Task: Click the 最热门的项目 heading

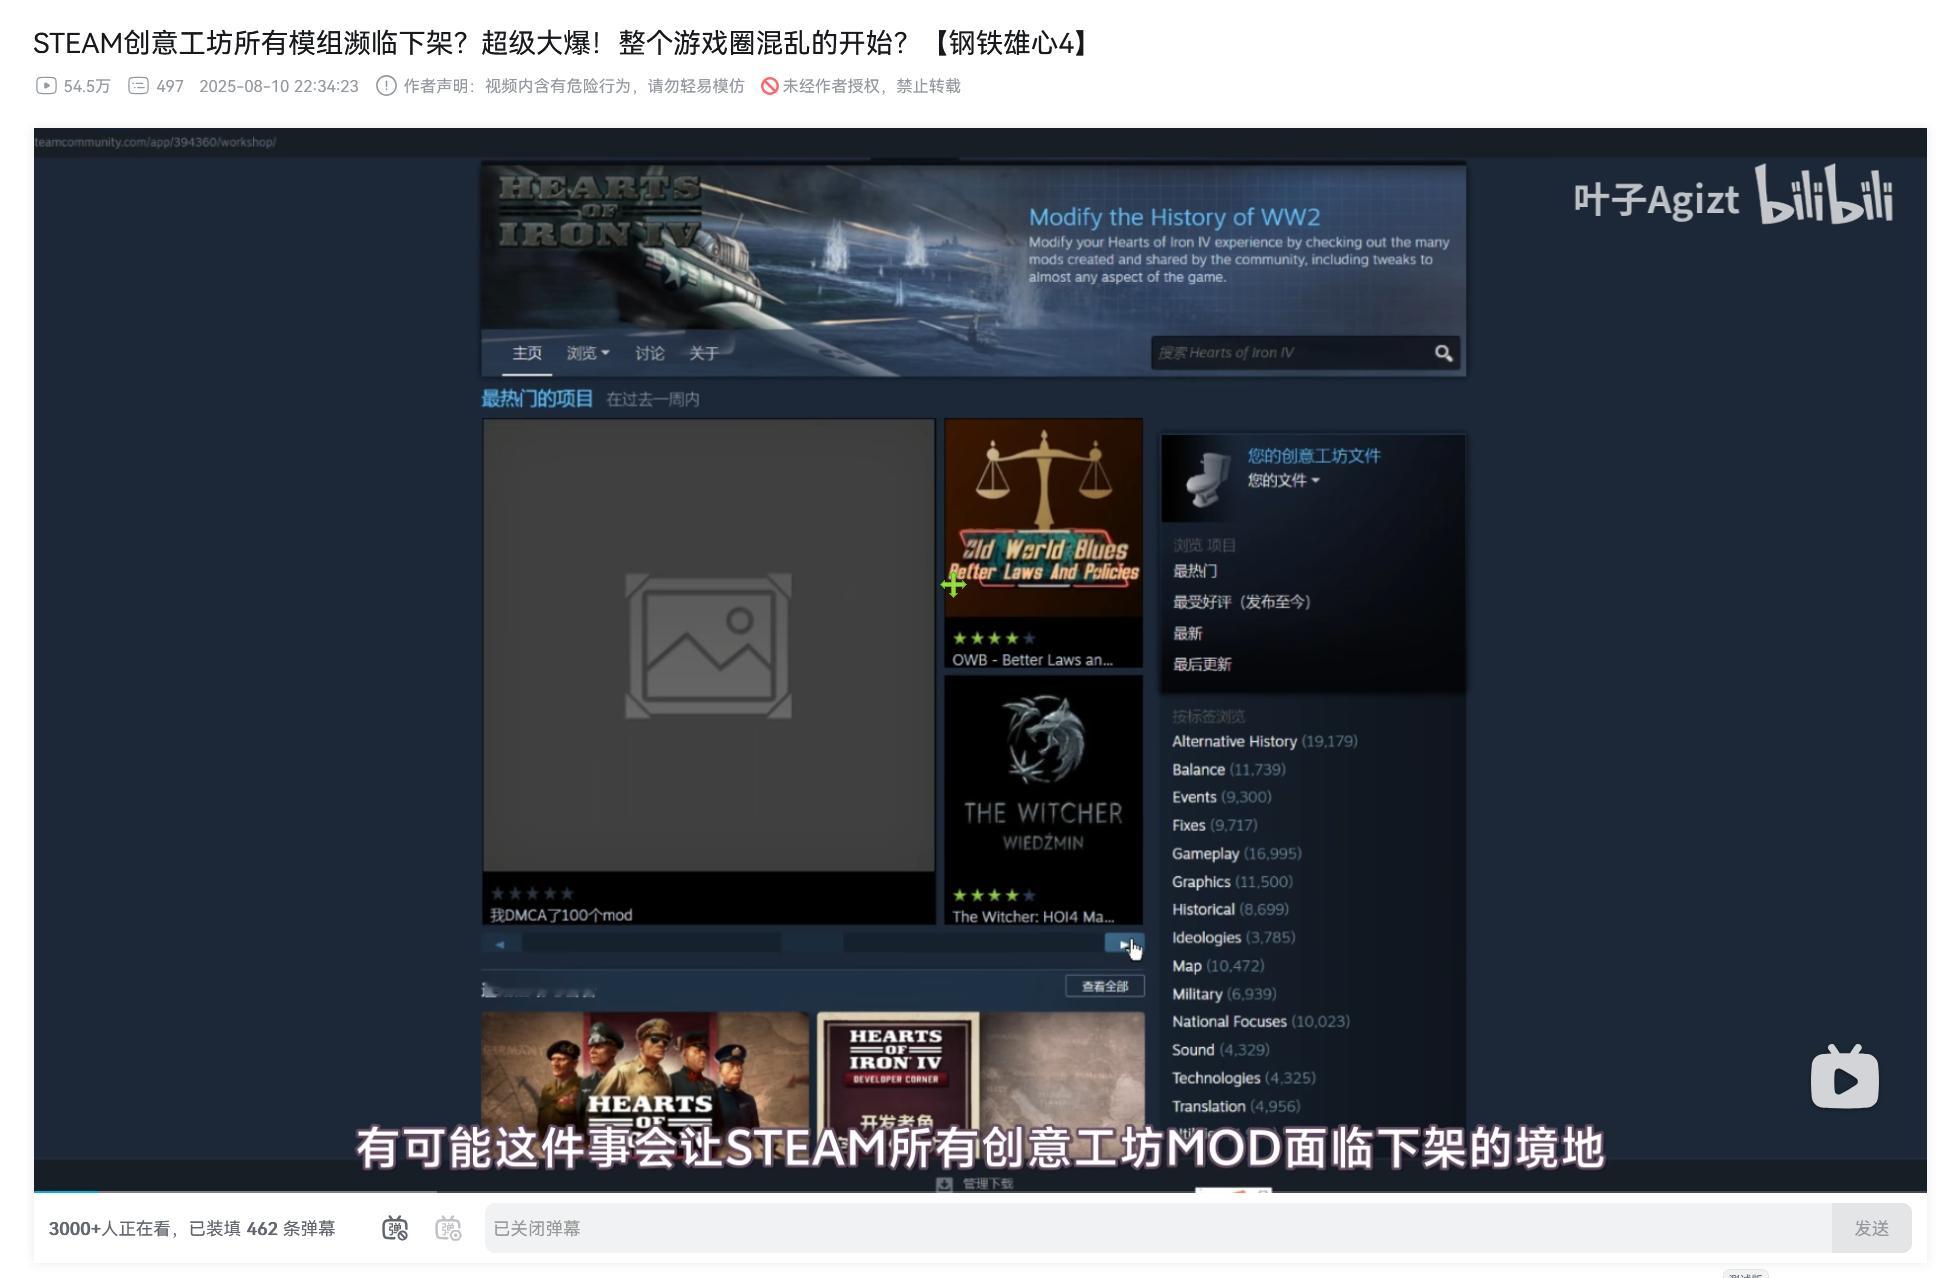Action: 537,398
